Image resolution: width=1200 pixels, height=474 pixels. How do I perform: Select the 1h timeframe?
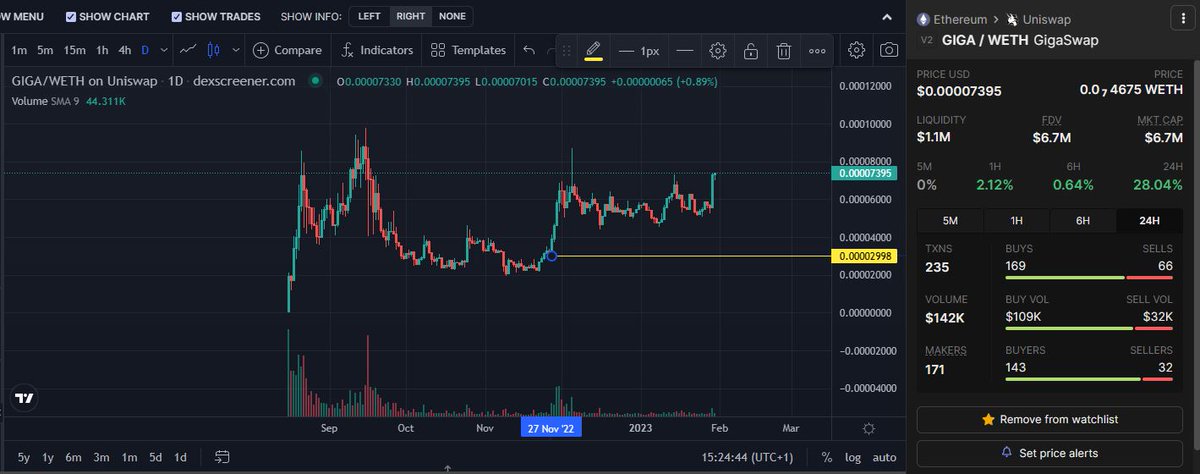102,50
